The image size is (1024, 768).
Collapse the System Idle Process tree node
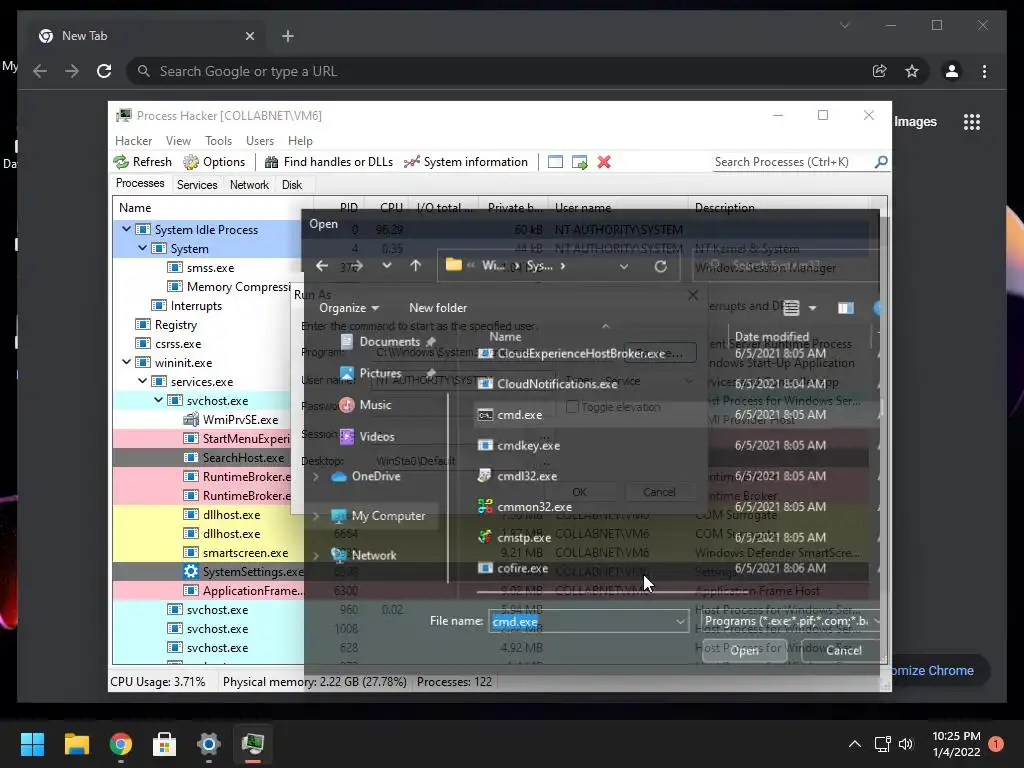[126, 229]
